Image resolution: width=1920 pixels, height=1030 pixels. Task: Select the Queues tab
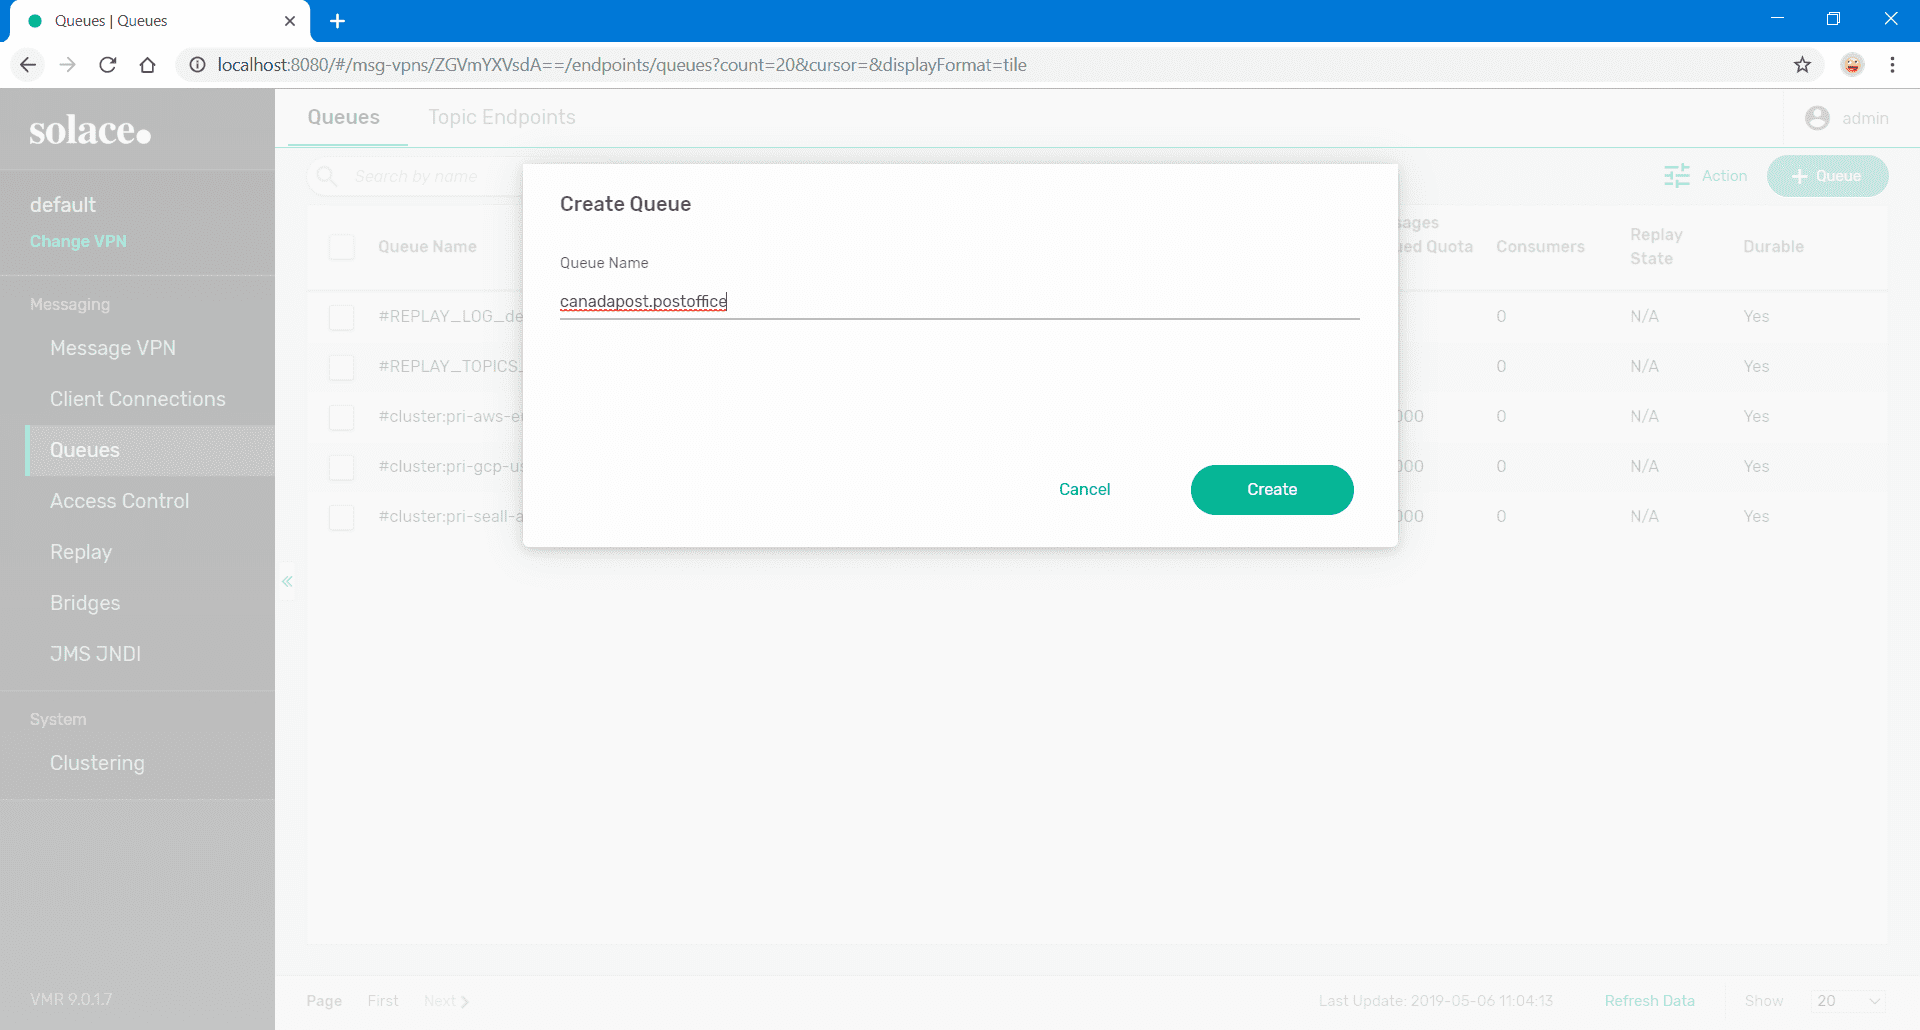[344, 117]
